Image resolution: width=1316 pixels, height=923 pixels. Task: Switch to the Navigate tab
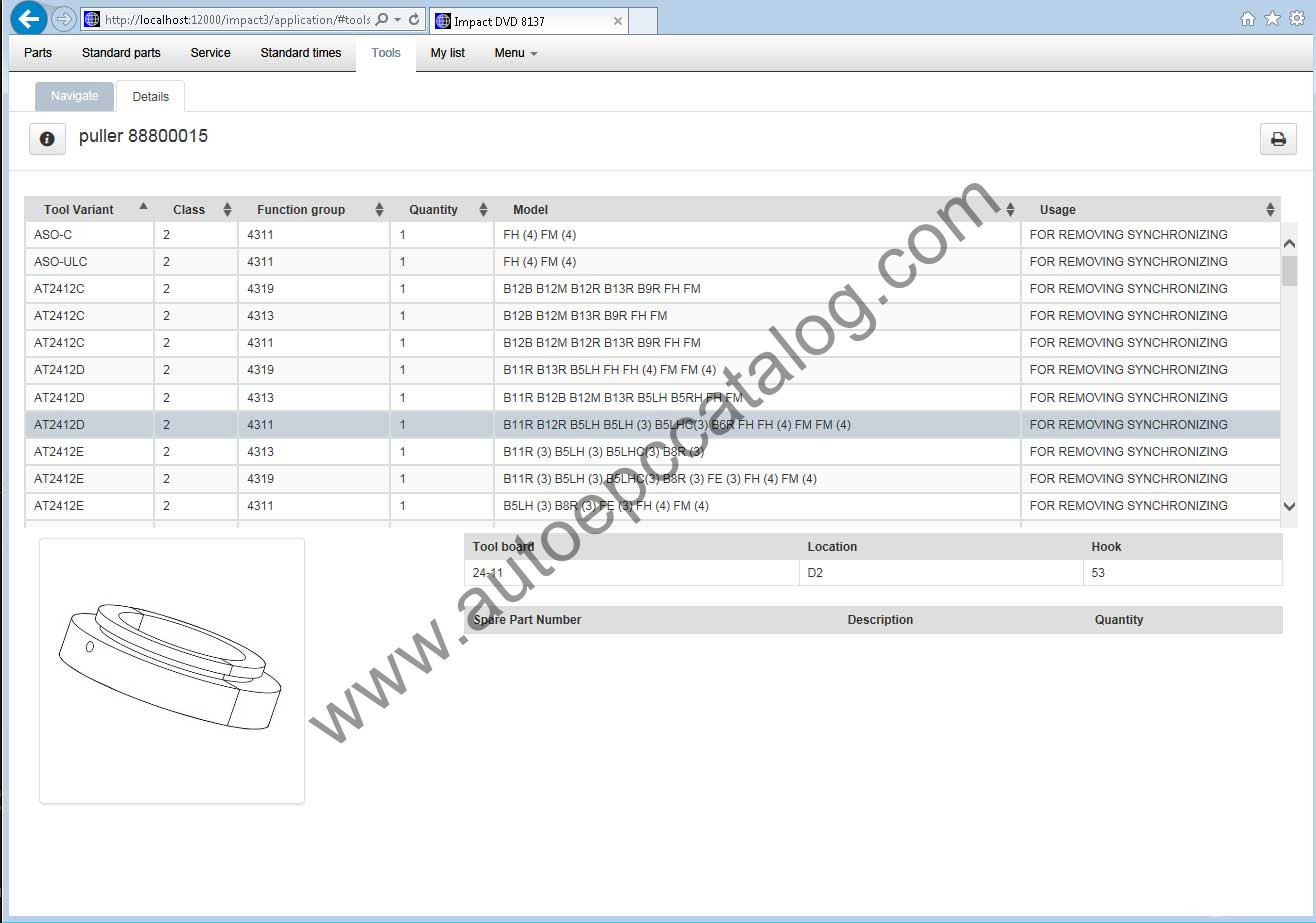coord(75,96)
